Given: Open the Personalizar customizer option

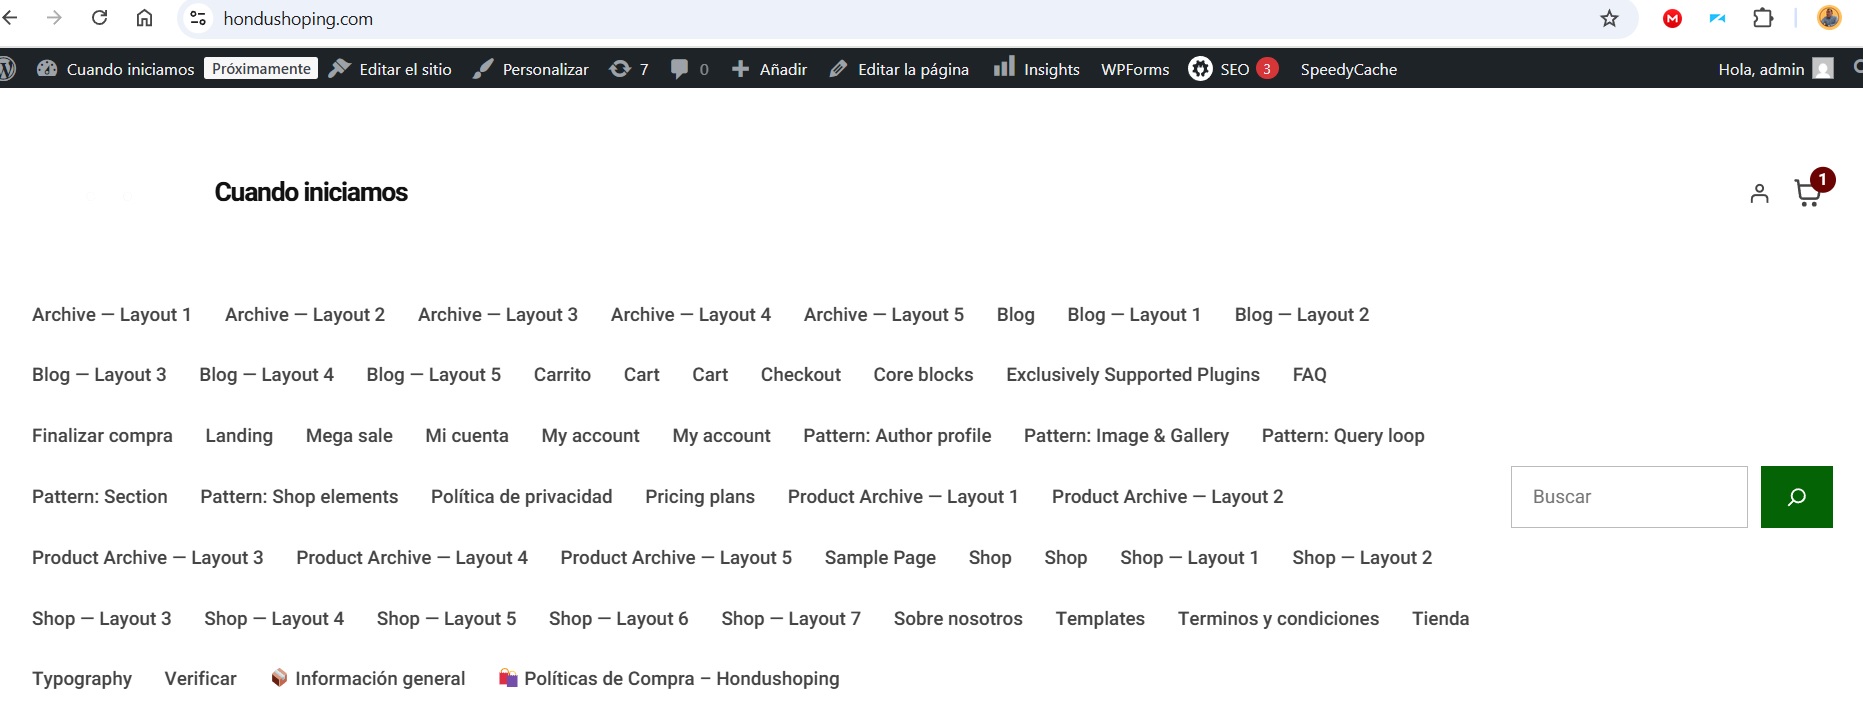Looking at the screenshot, I should (531, 69).
